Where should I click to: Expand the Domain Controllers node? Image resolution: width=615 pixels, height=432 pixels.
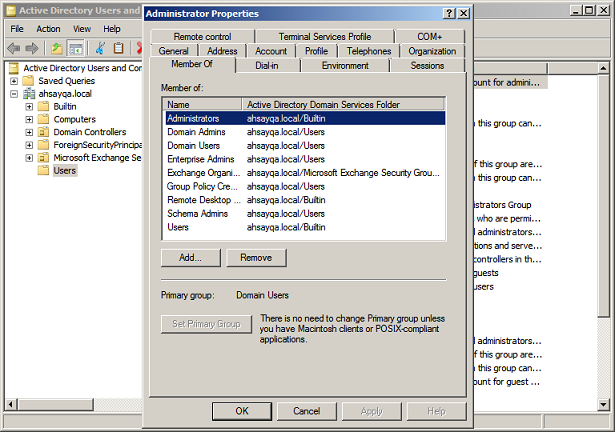click(29, 132)
